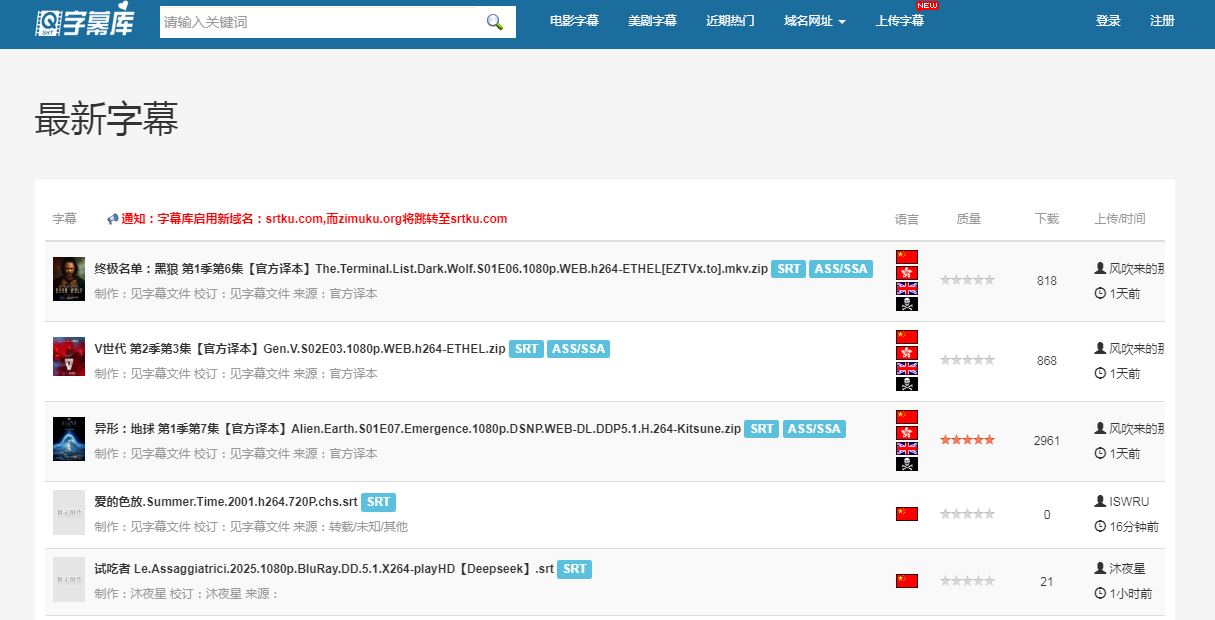The width and height of the screenshot is (1215, 620).
Task: Click UK flag for Alien Earth subtitle
Action: [x=906, y=449]
